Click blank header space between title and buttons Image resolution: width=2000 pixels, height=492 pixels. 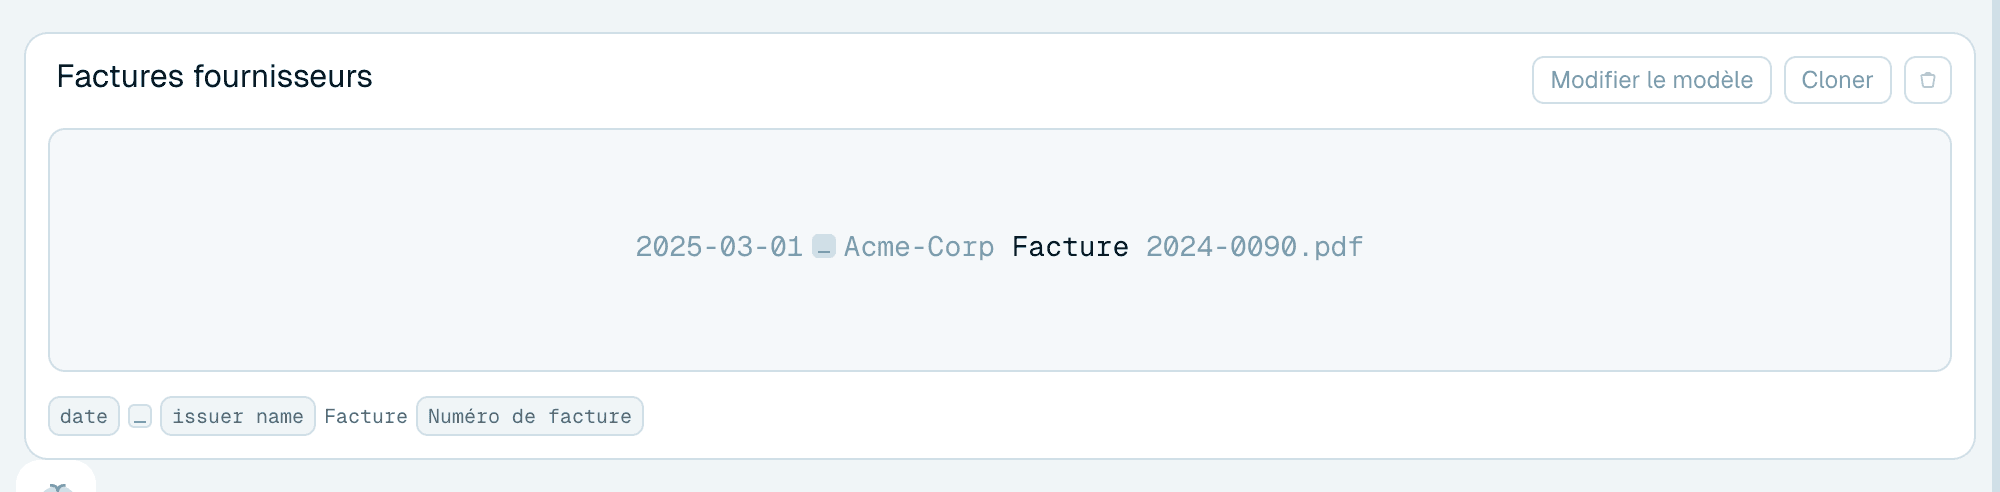point(950,80)
